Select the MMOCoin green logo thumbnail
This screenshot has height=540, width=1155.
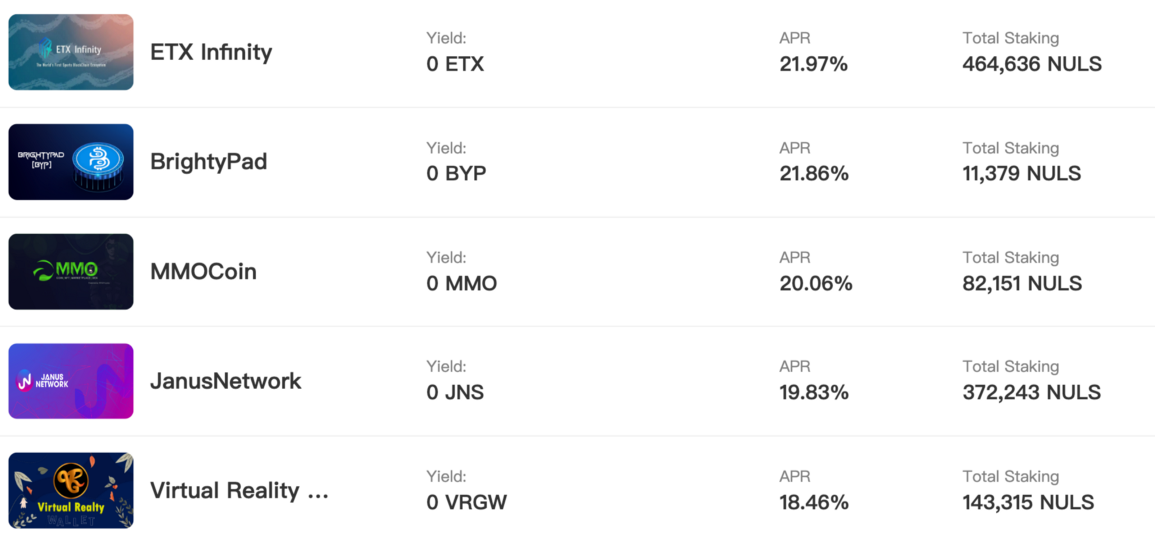pyautogui.click(x=71, y=272)
